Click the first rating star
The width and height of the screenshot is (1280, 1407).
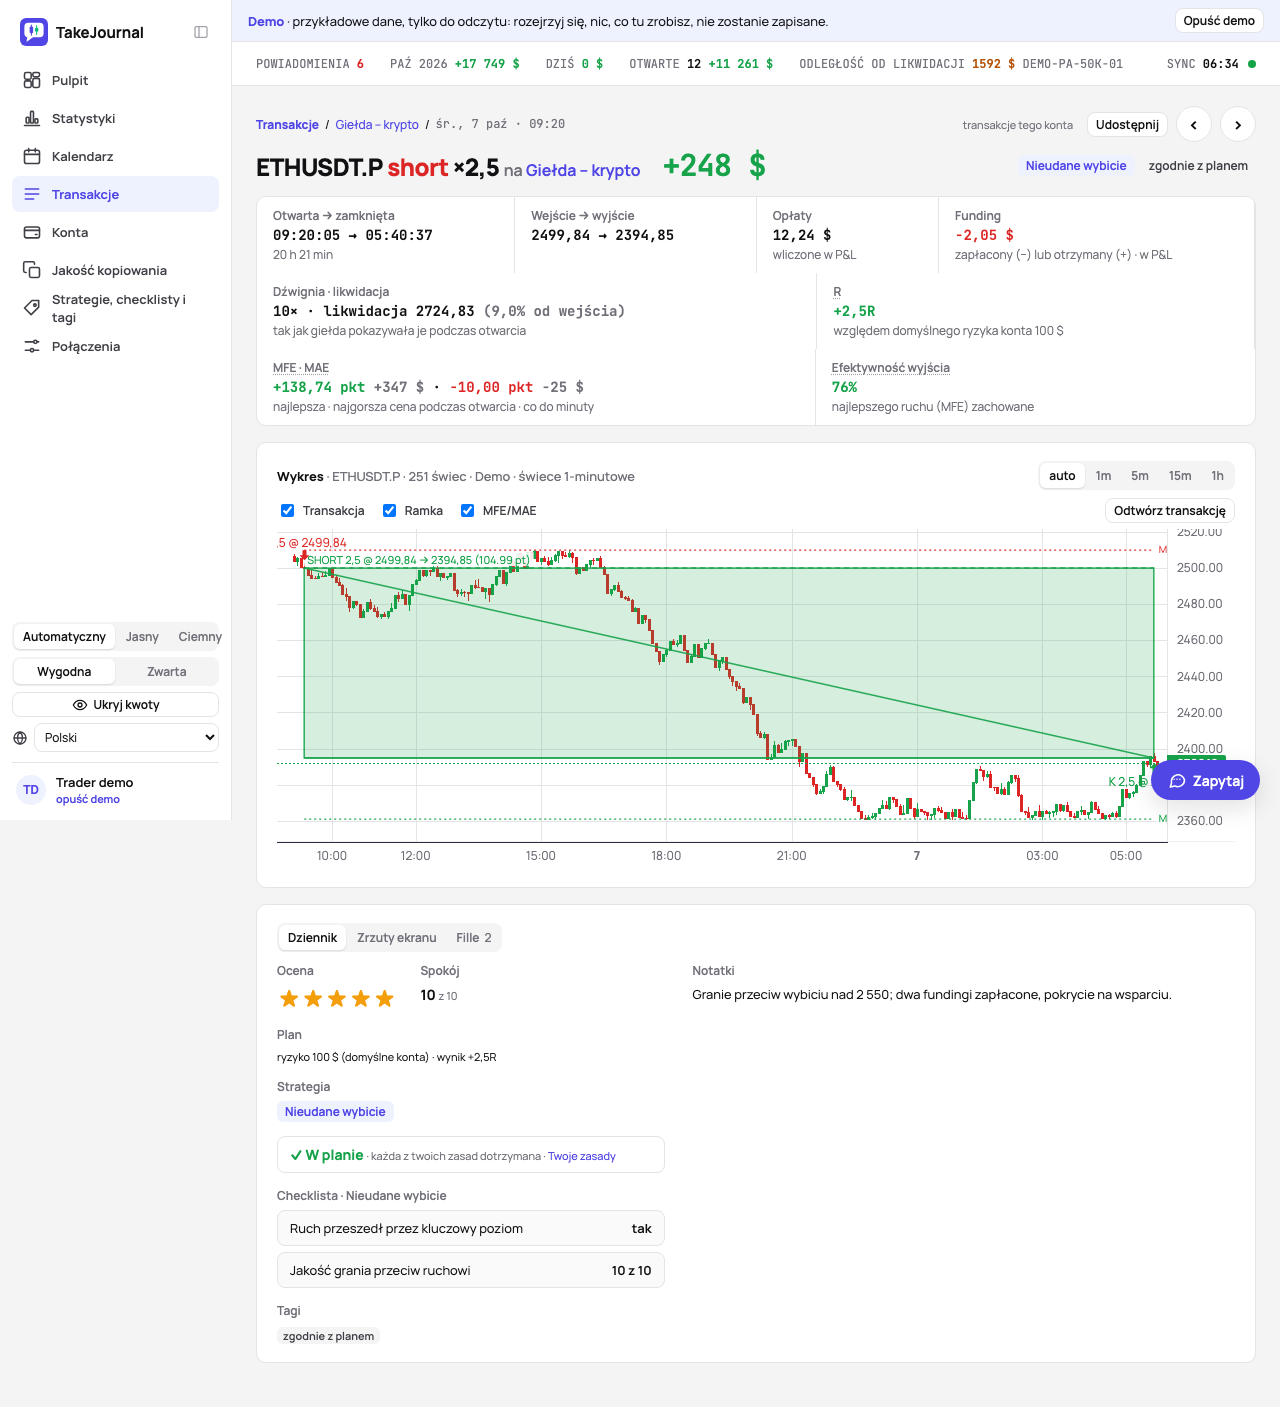pyautogui.click(x=289, y=998)
